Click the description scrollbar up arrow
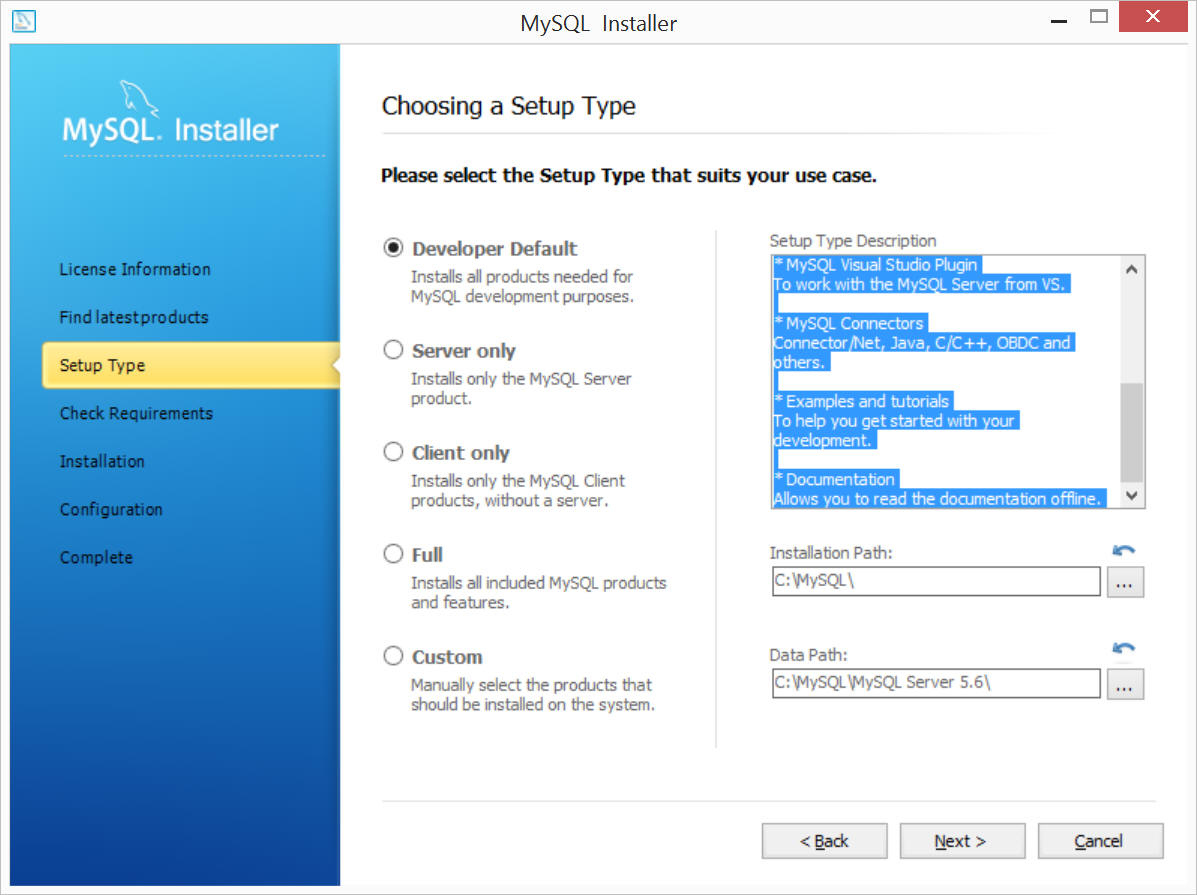Image resolution: width=1197 pixels, height=895 pixels. click(1132, 269)
